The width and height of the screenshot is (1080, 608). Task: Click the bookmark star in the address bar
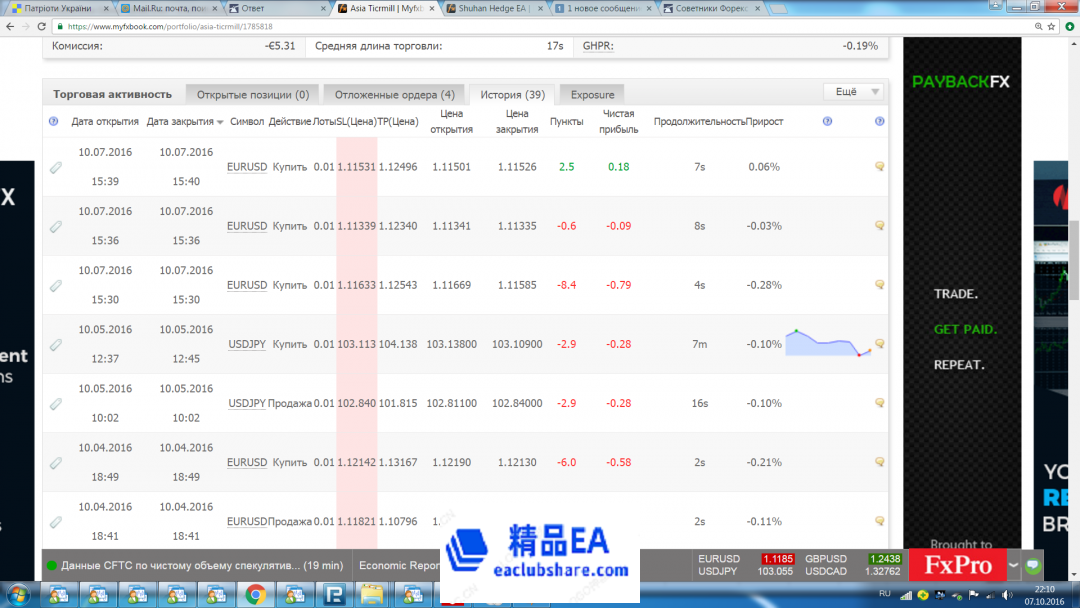(1044, 27)
